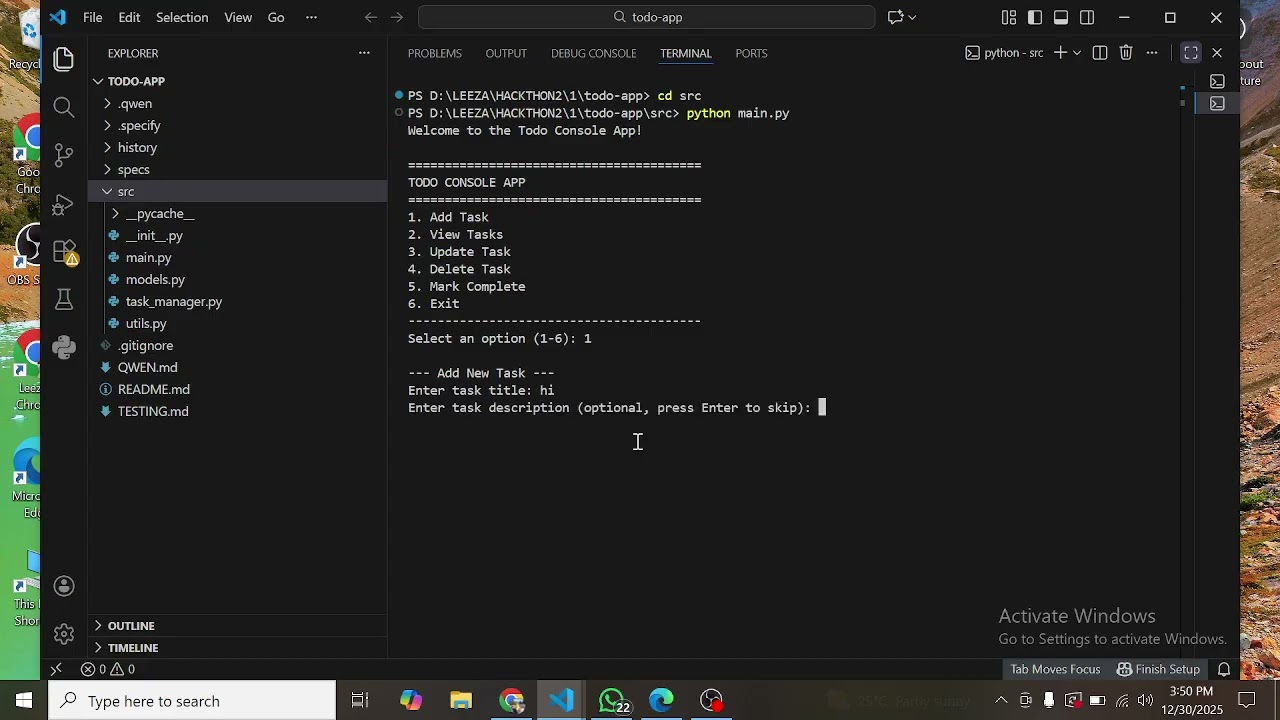Select the second terminal in the terminal list

[x=1217, y=103]
